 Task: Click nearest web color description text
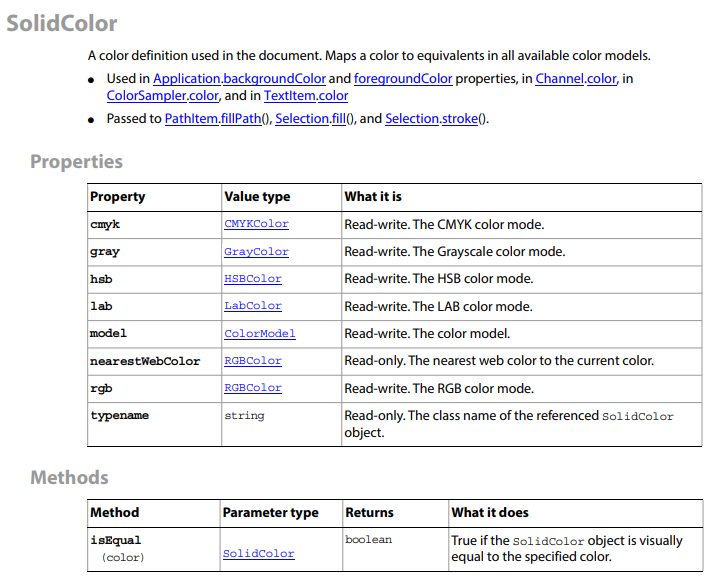tap(499, 361)
